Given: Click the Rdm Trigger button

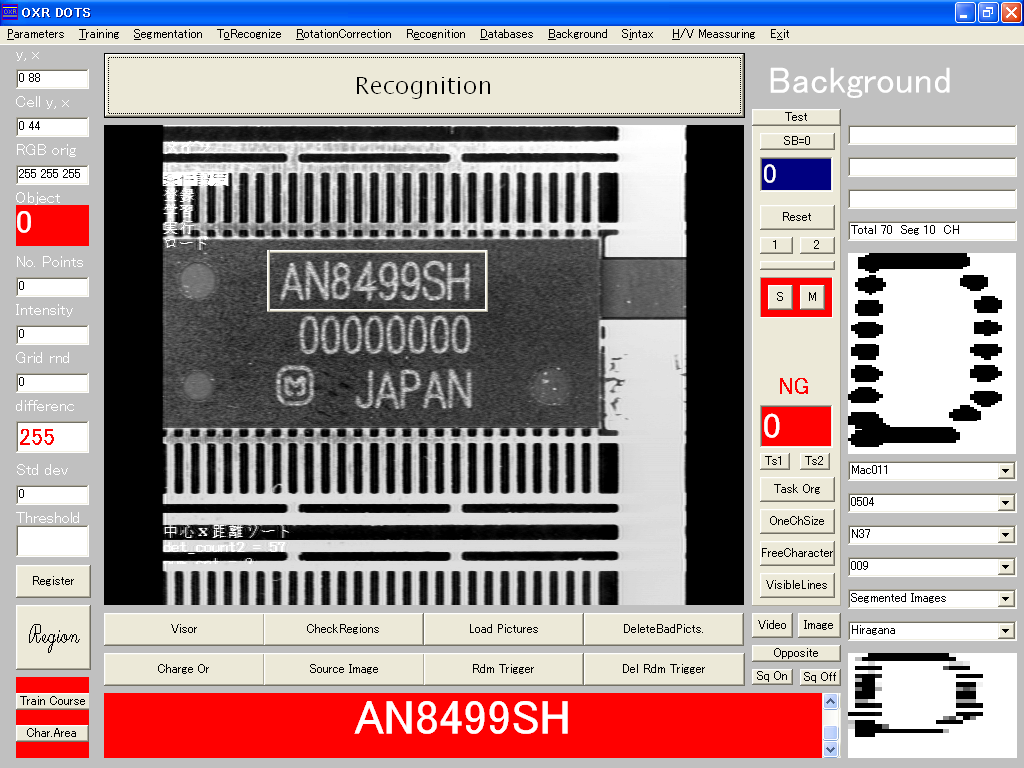Looking at the screenshot, I should (x=504, y=669).
